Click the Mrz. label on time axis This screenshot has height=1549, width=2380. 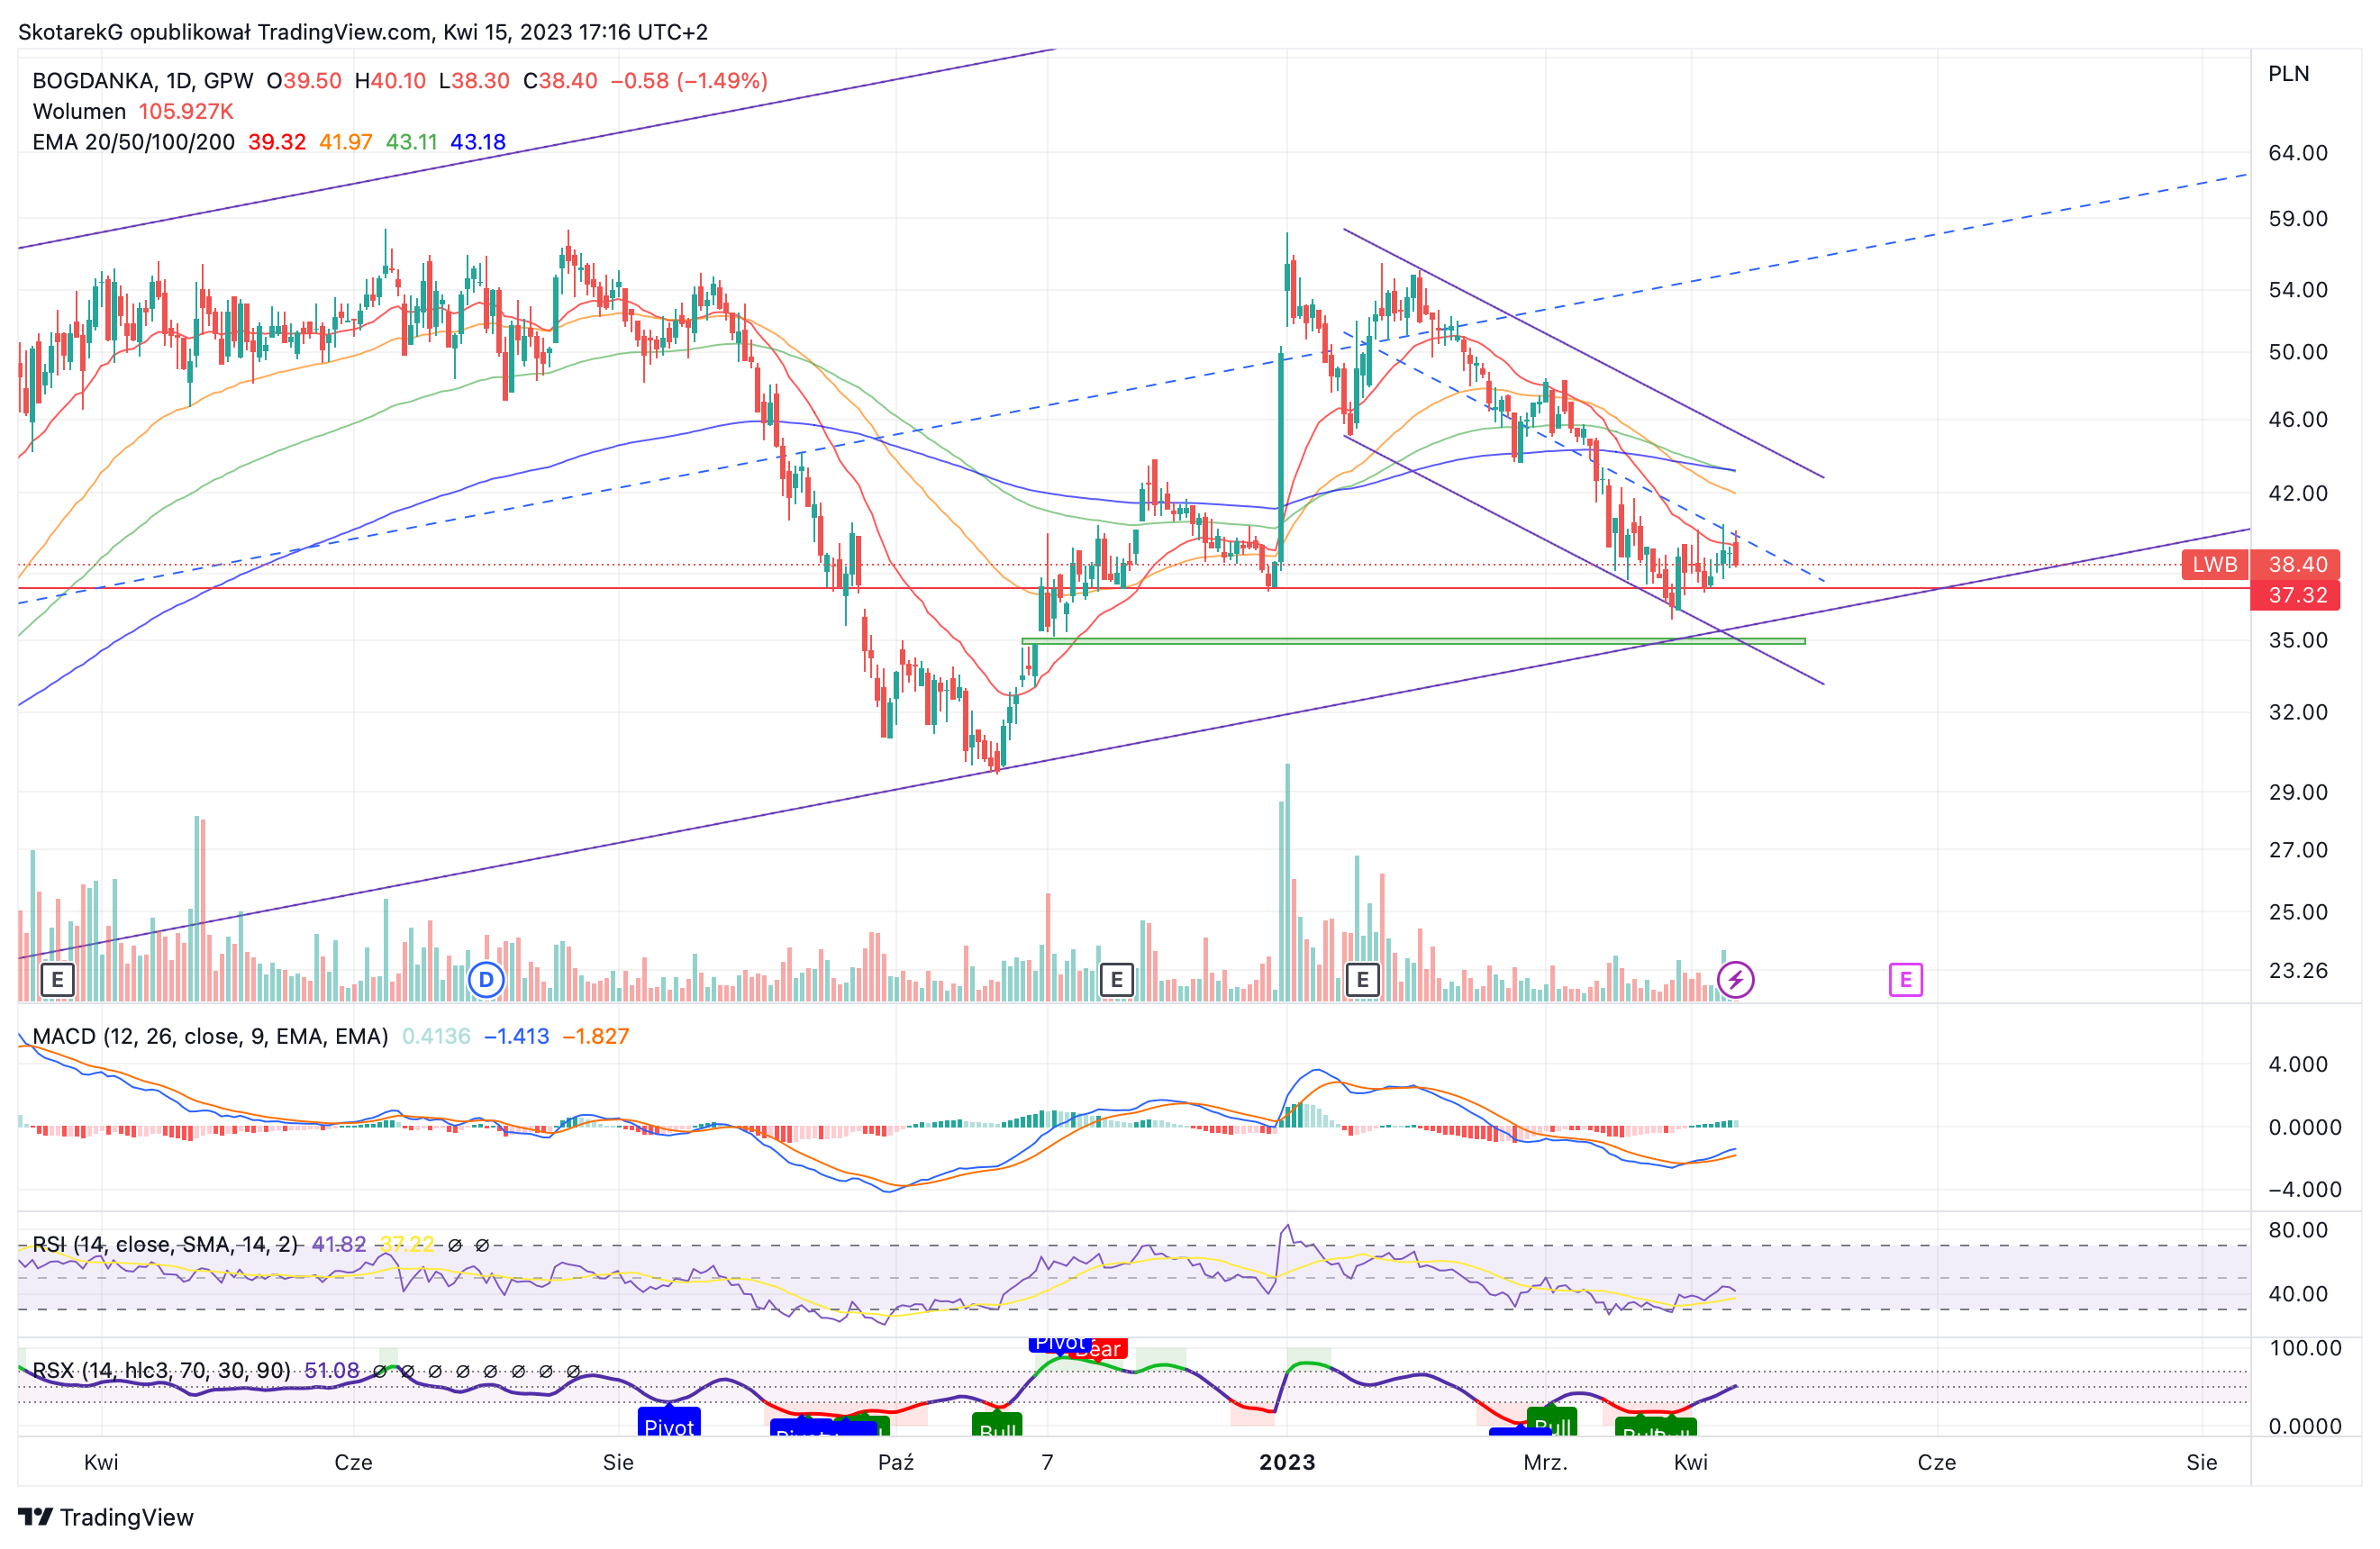1545,1462
